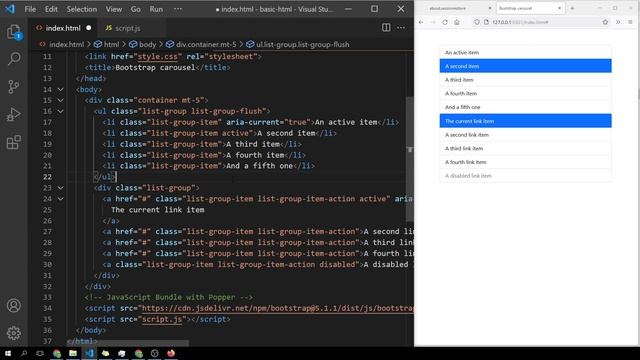Split the editor to the right
Image resolution: width=640 pixels, height=360 pixels.
386,28
